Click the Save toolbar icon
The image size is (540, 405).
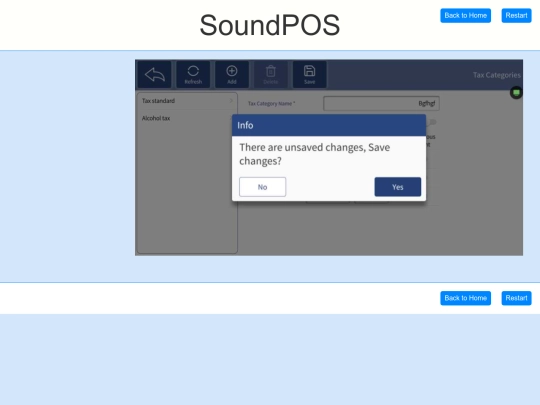click(x=309, y=74)
